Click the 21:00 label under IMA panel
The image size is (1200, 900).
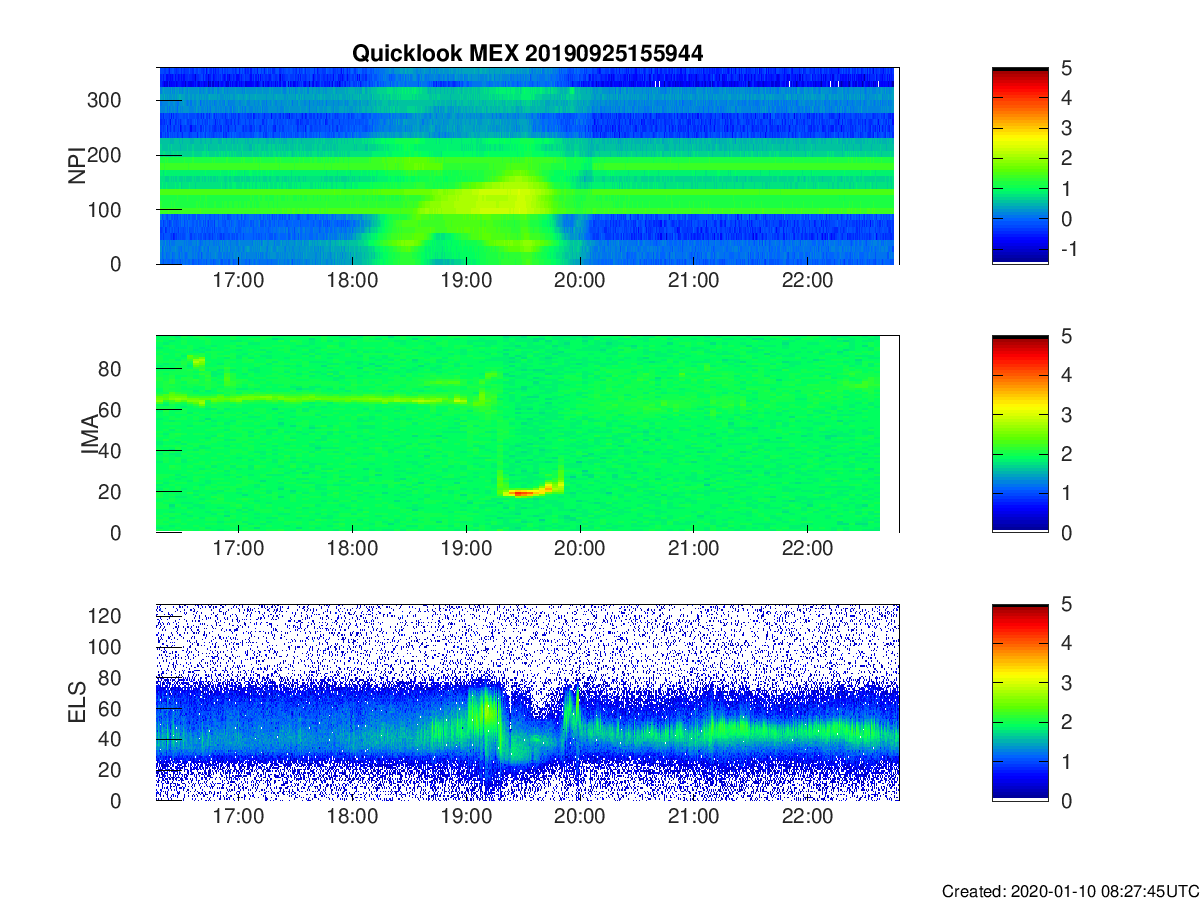693,549
